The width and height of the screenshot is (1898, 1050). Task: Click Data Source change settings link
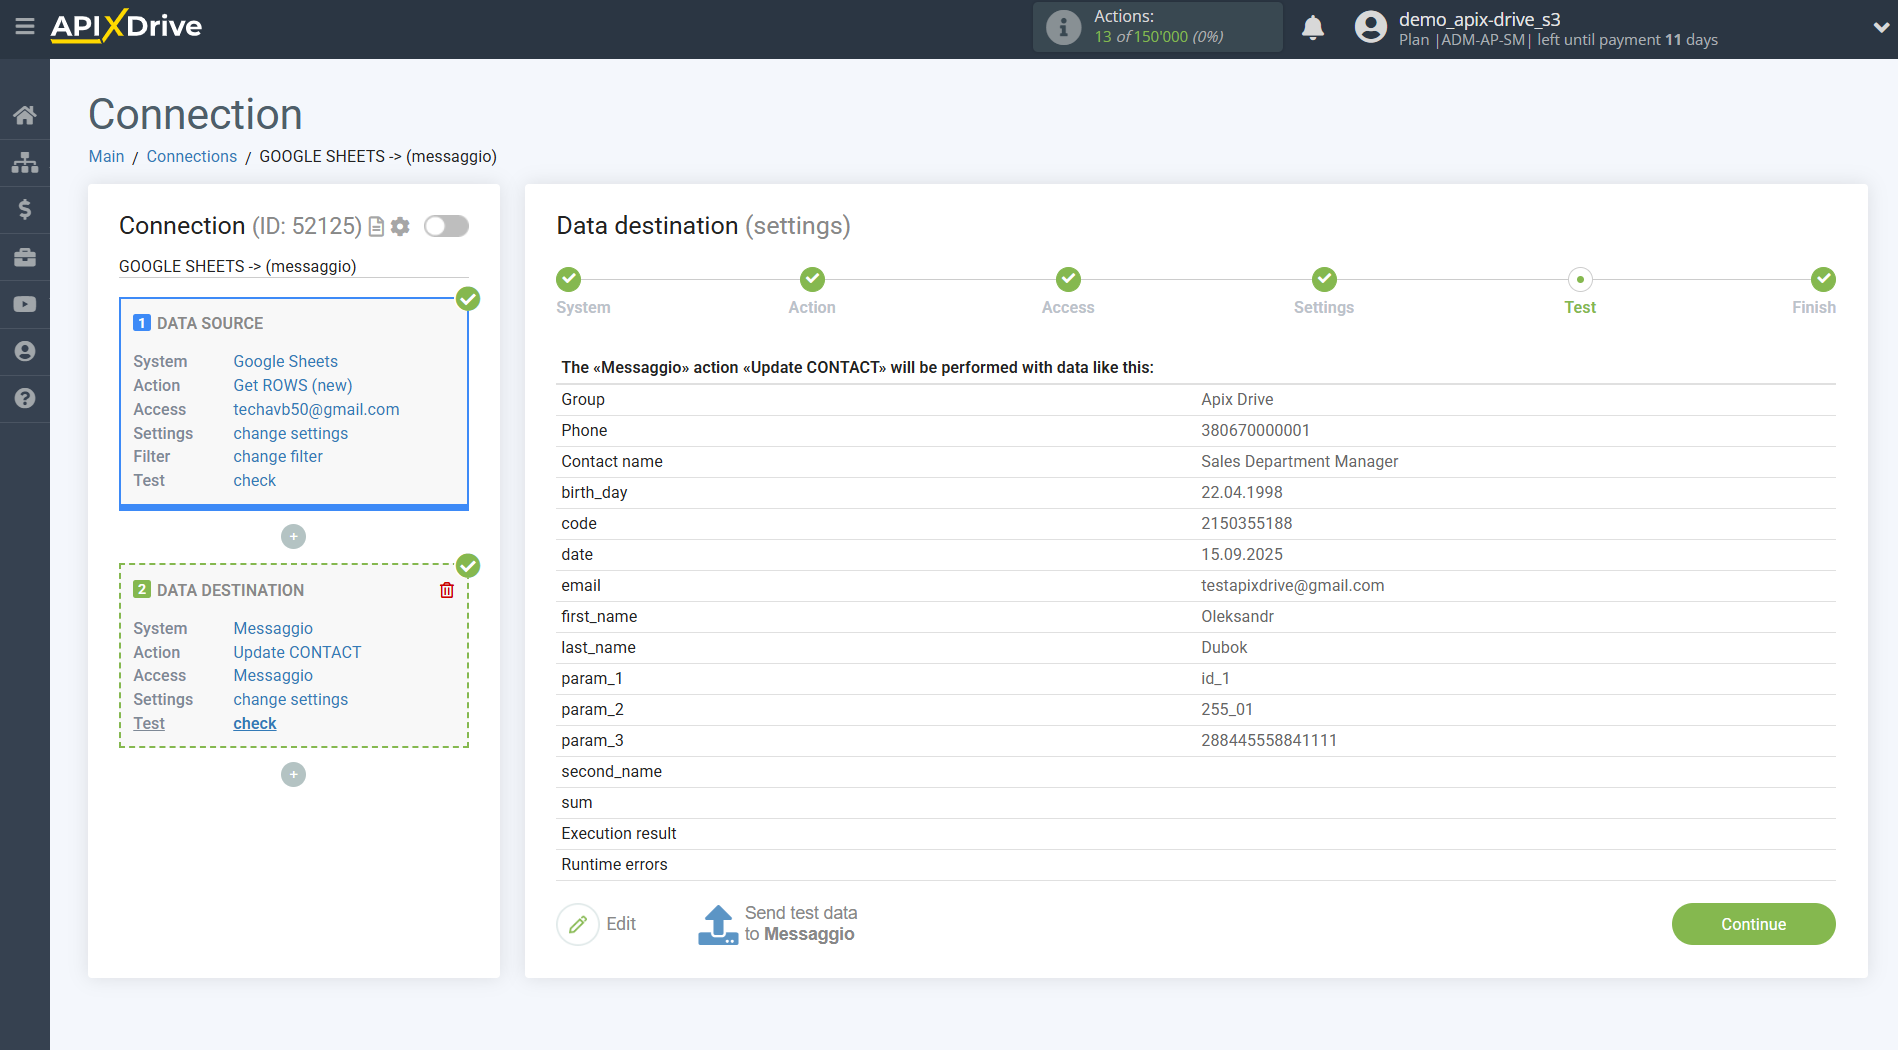pyautogui.click(x=290, y=433)
